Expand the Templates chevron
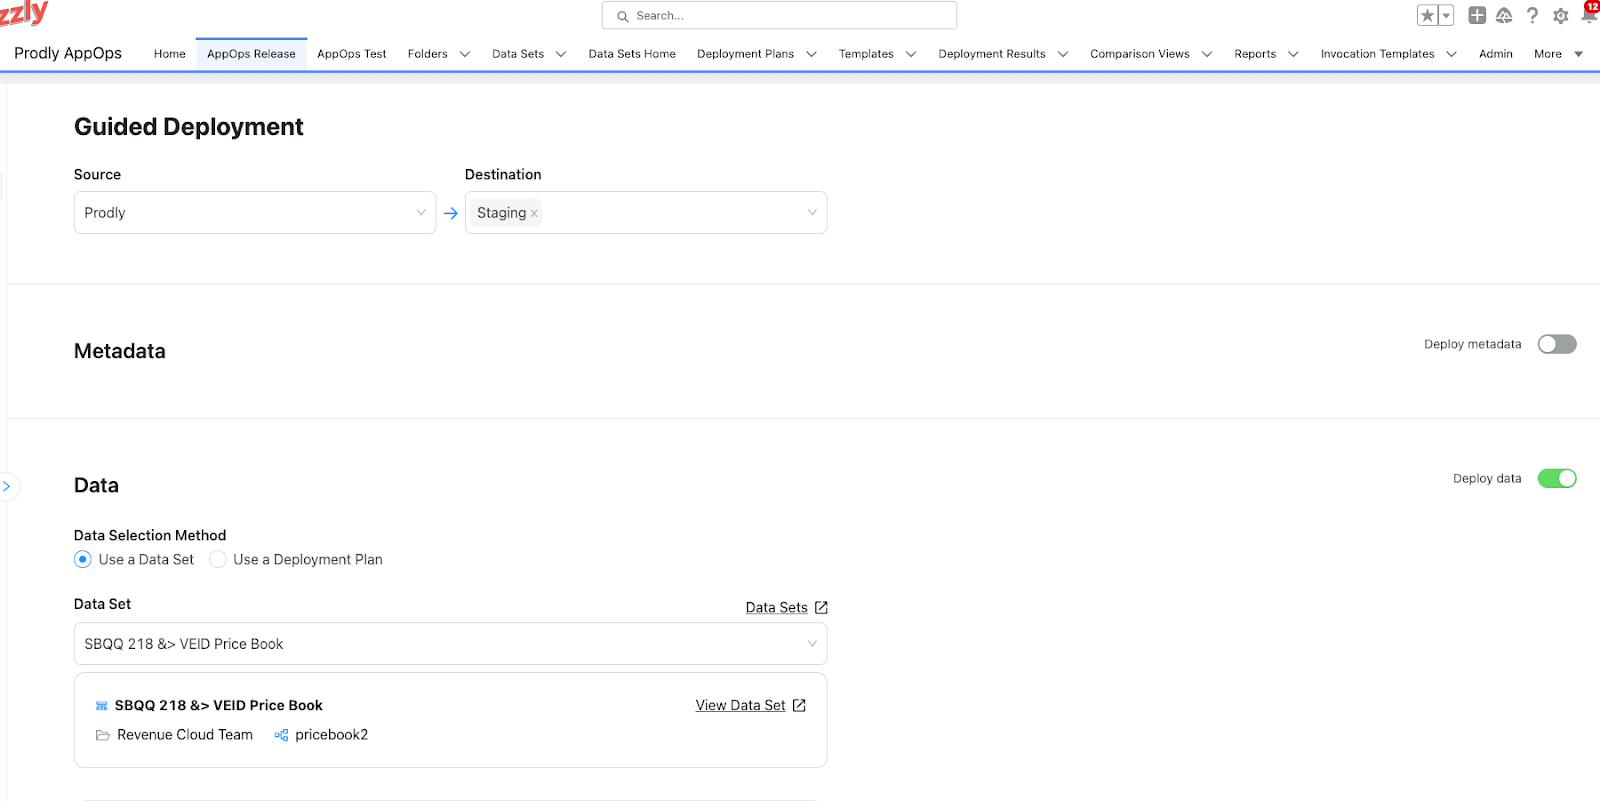 [911, 54]
